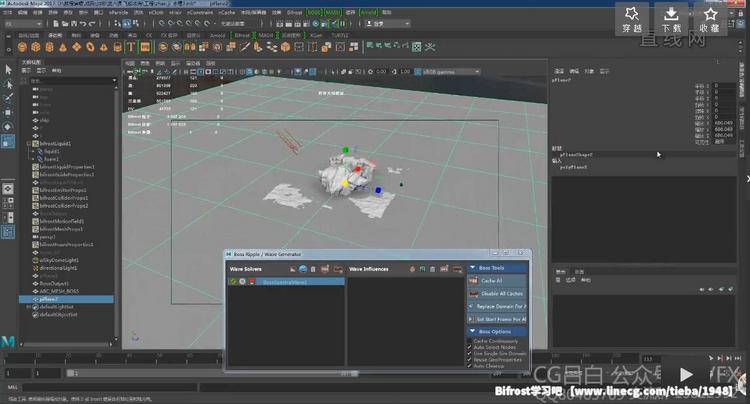Click the Disable All Caches button
This screenshot has width=750, height=404.
(x=496, y=294)
